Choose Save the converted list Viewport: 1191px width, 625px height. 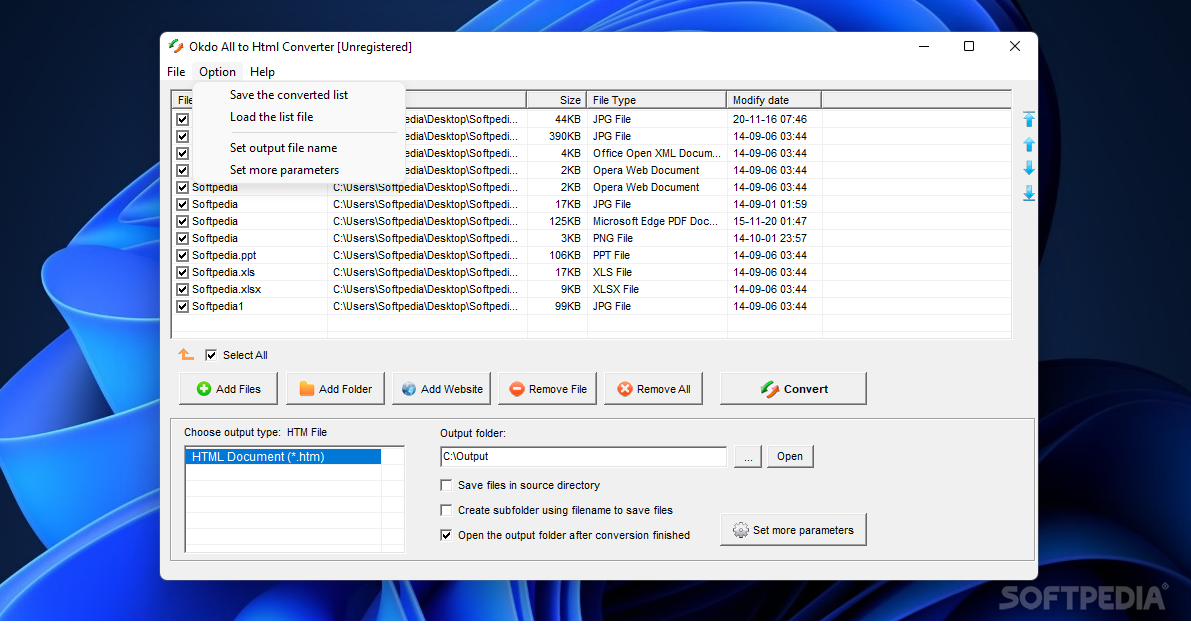click(289, 95)
